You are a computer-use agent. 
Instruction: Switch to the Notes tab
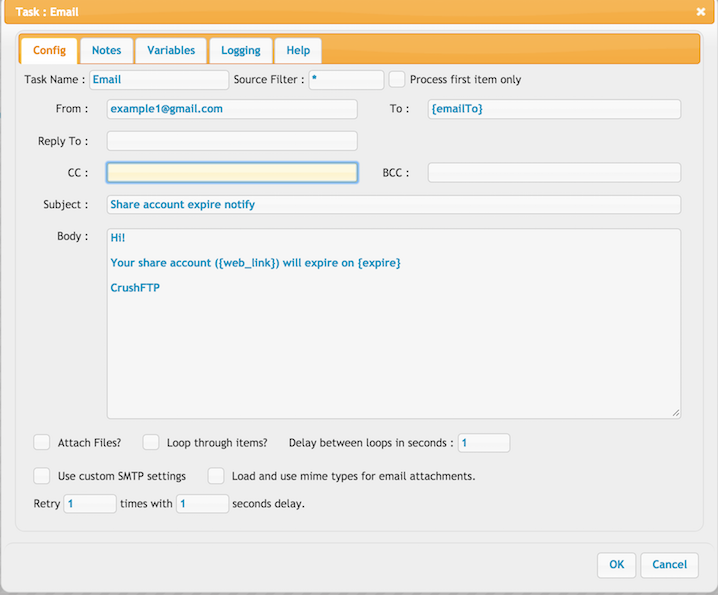pyautogui.click(x=107, y=50)
